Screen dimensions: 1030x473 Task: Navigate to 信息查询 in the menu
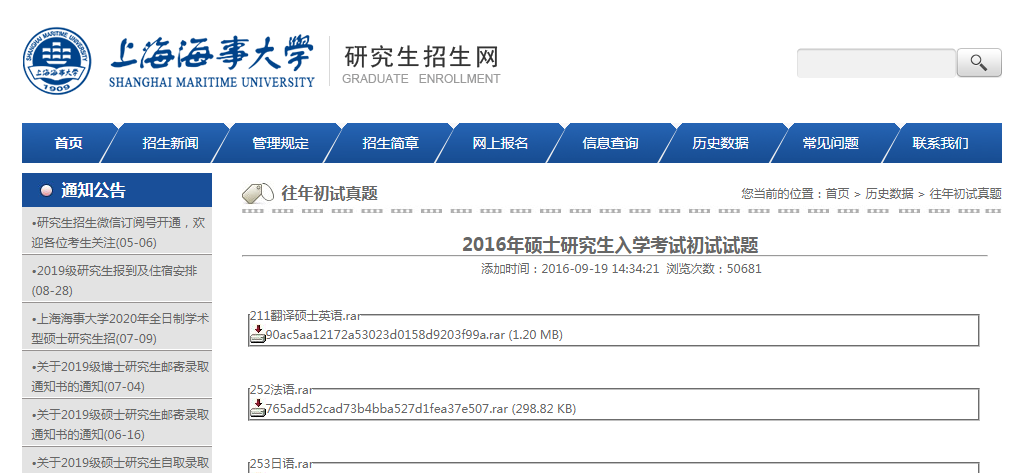[x=610, y=143]
